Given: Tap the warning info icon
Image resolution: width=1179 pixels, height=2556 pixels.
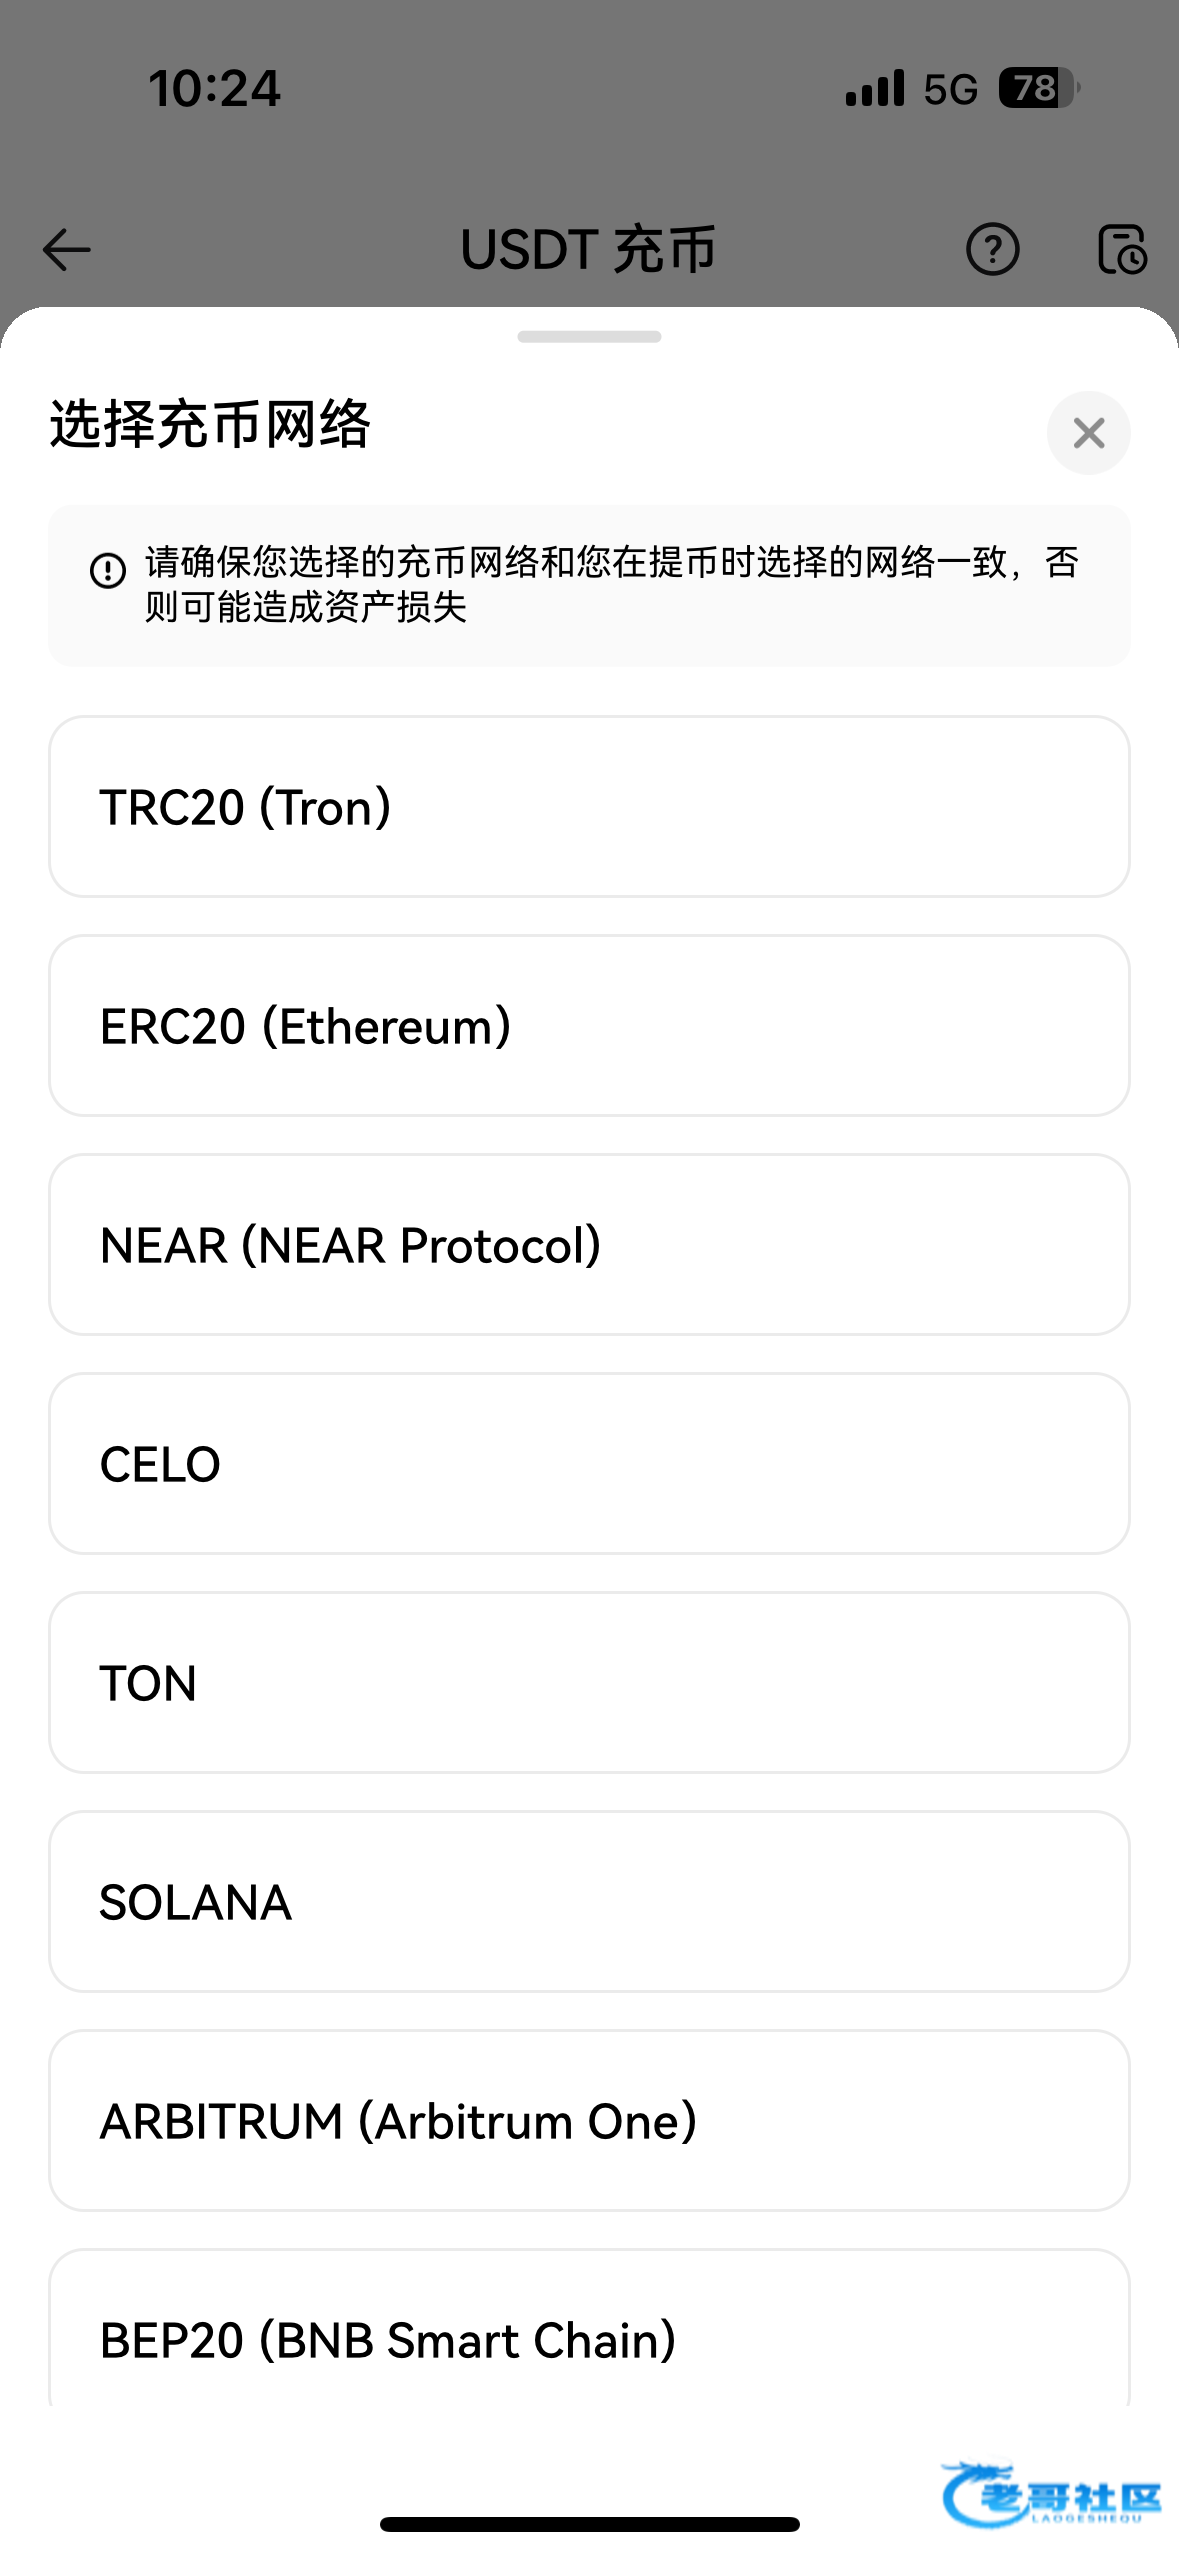Looking at the screenshot, I should (108, 571).
